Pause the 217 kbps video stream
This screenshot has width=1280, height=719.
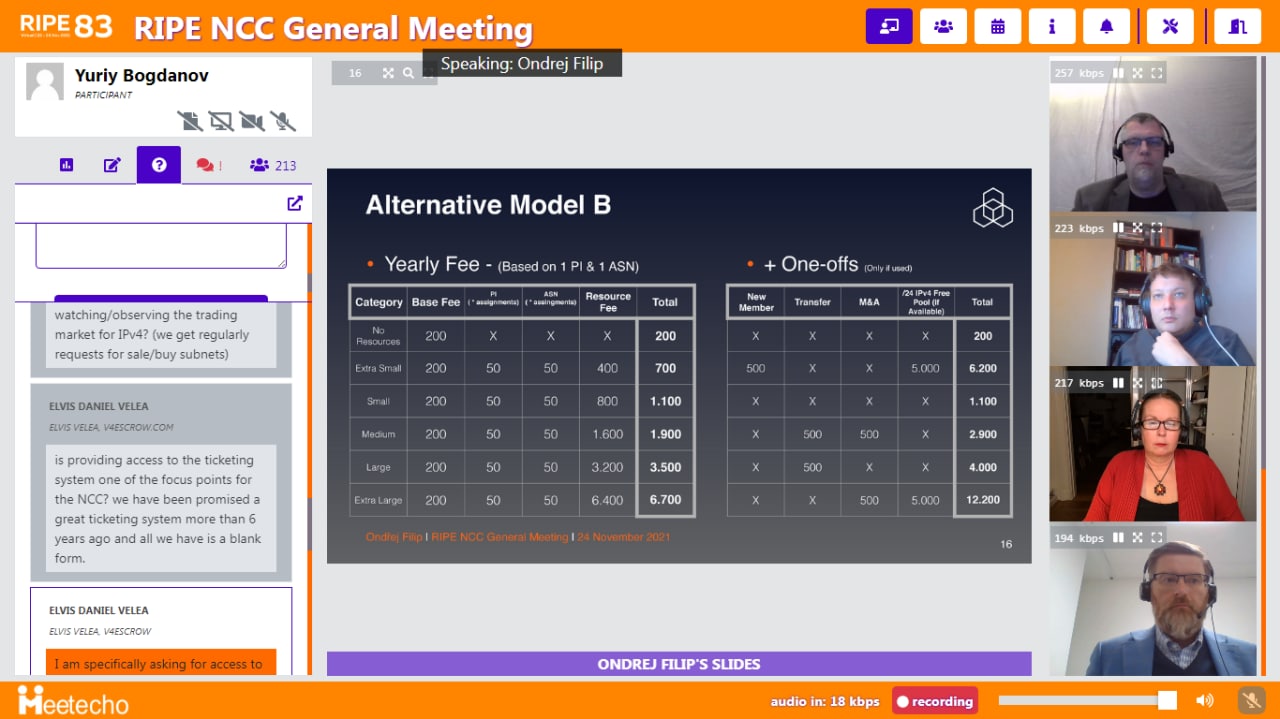(1118, 383)
